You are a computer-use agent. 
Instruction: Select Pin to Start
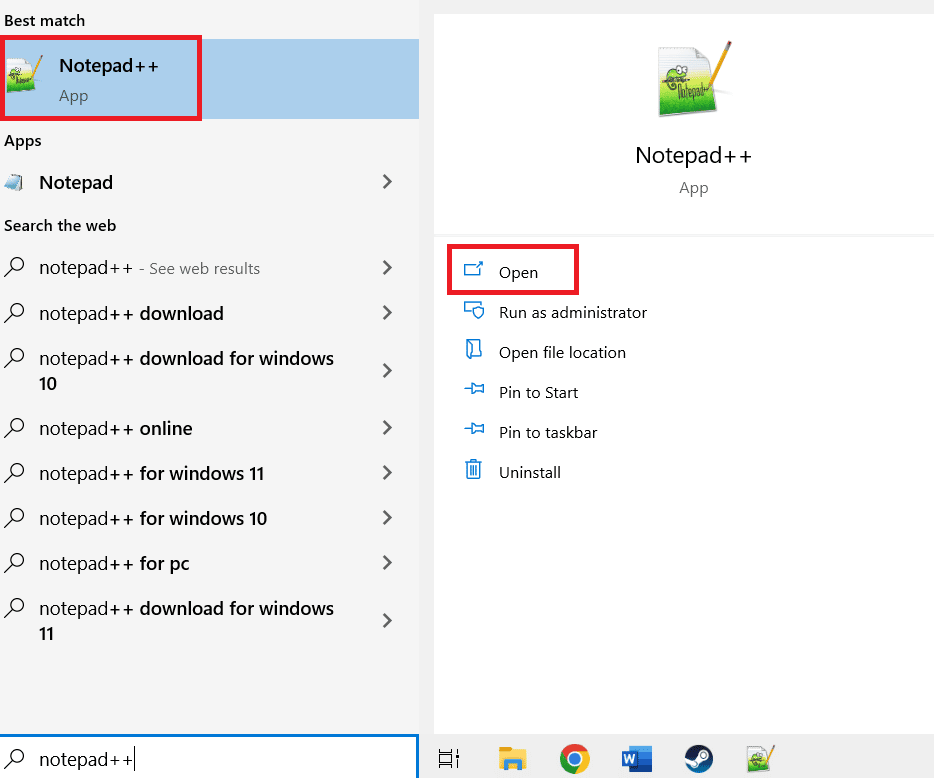(538, 392)
